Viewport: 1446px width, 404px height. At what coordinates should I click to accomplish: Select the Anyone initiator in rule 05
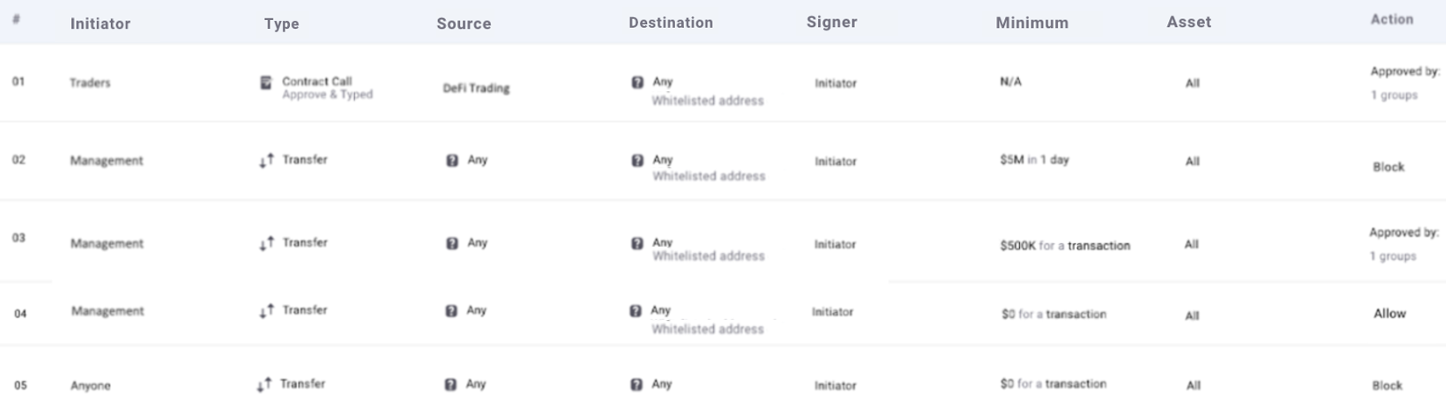90,386
